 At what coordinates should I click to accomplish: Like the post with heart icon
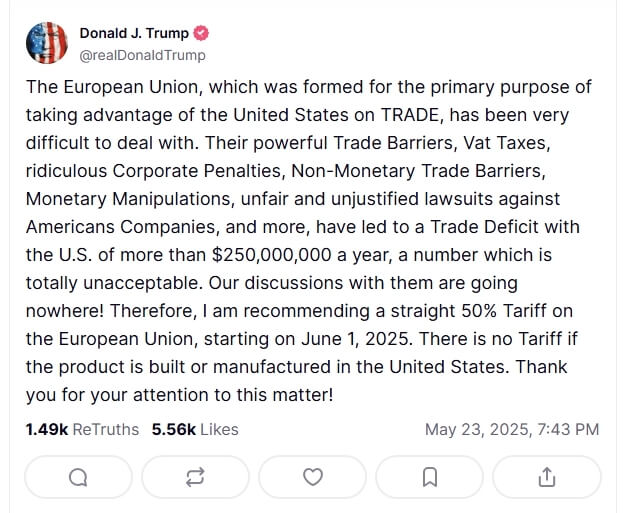312,477
